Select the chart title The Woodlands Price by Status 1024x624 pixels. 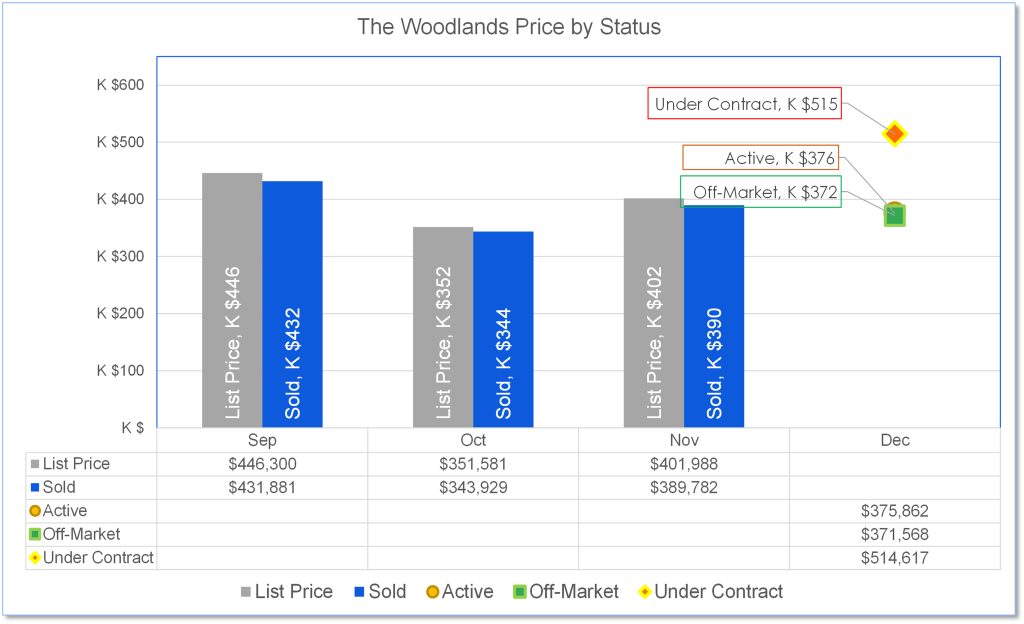pyautogui.click(x=509, y=27)
